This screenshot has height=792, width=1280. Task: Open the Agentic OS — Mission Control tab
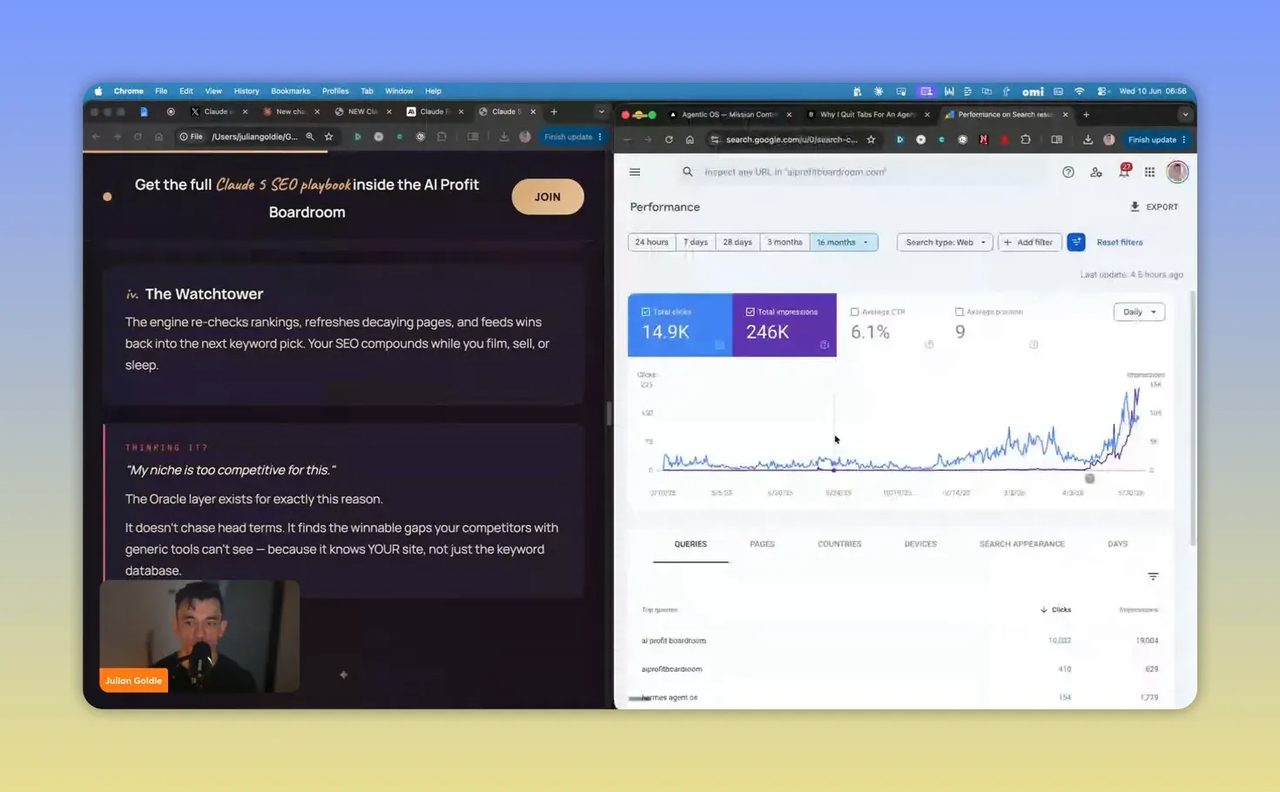tap(729, 114)
